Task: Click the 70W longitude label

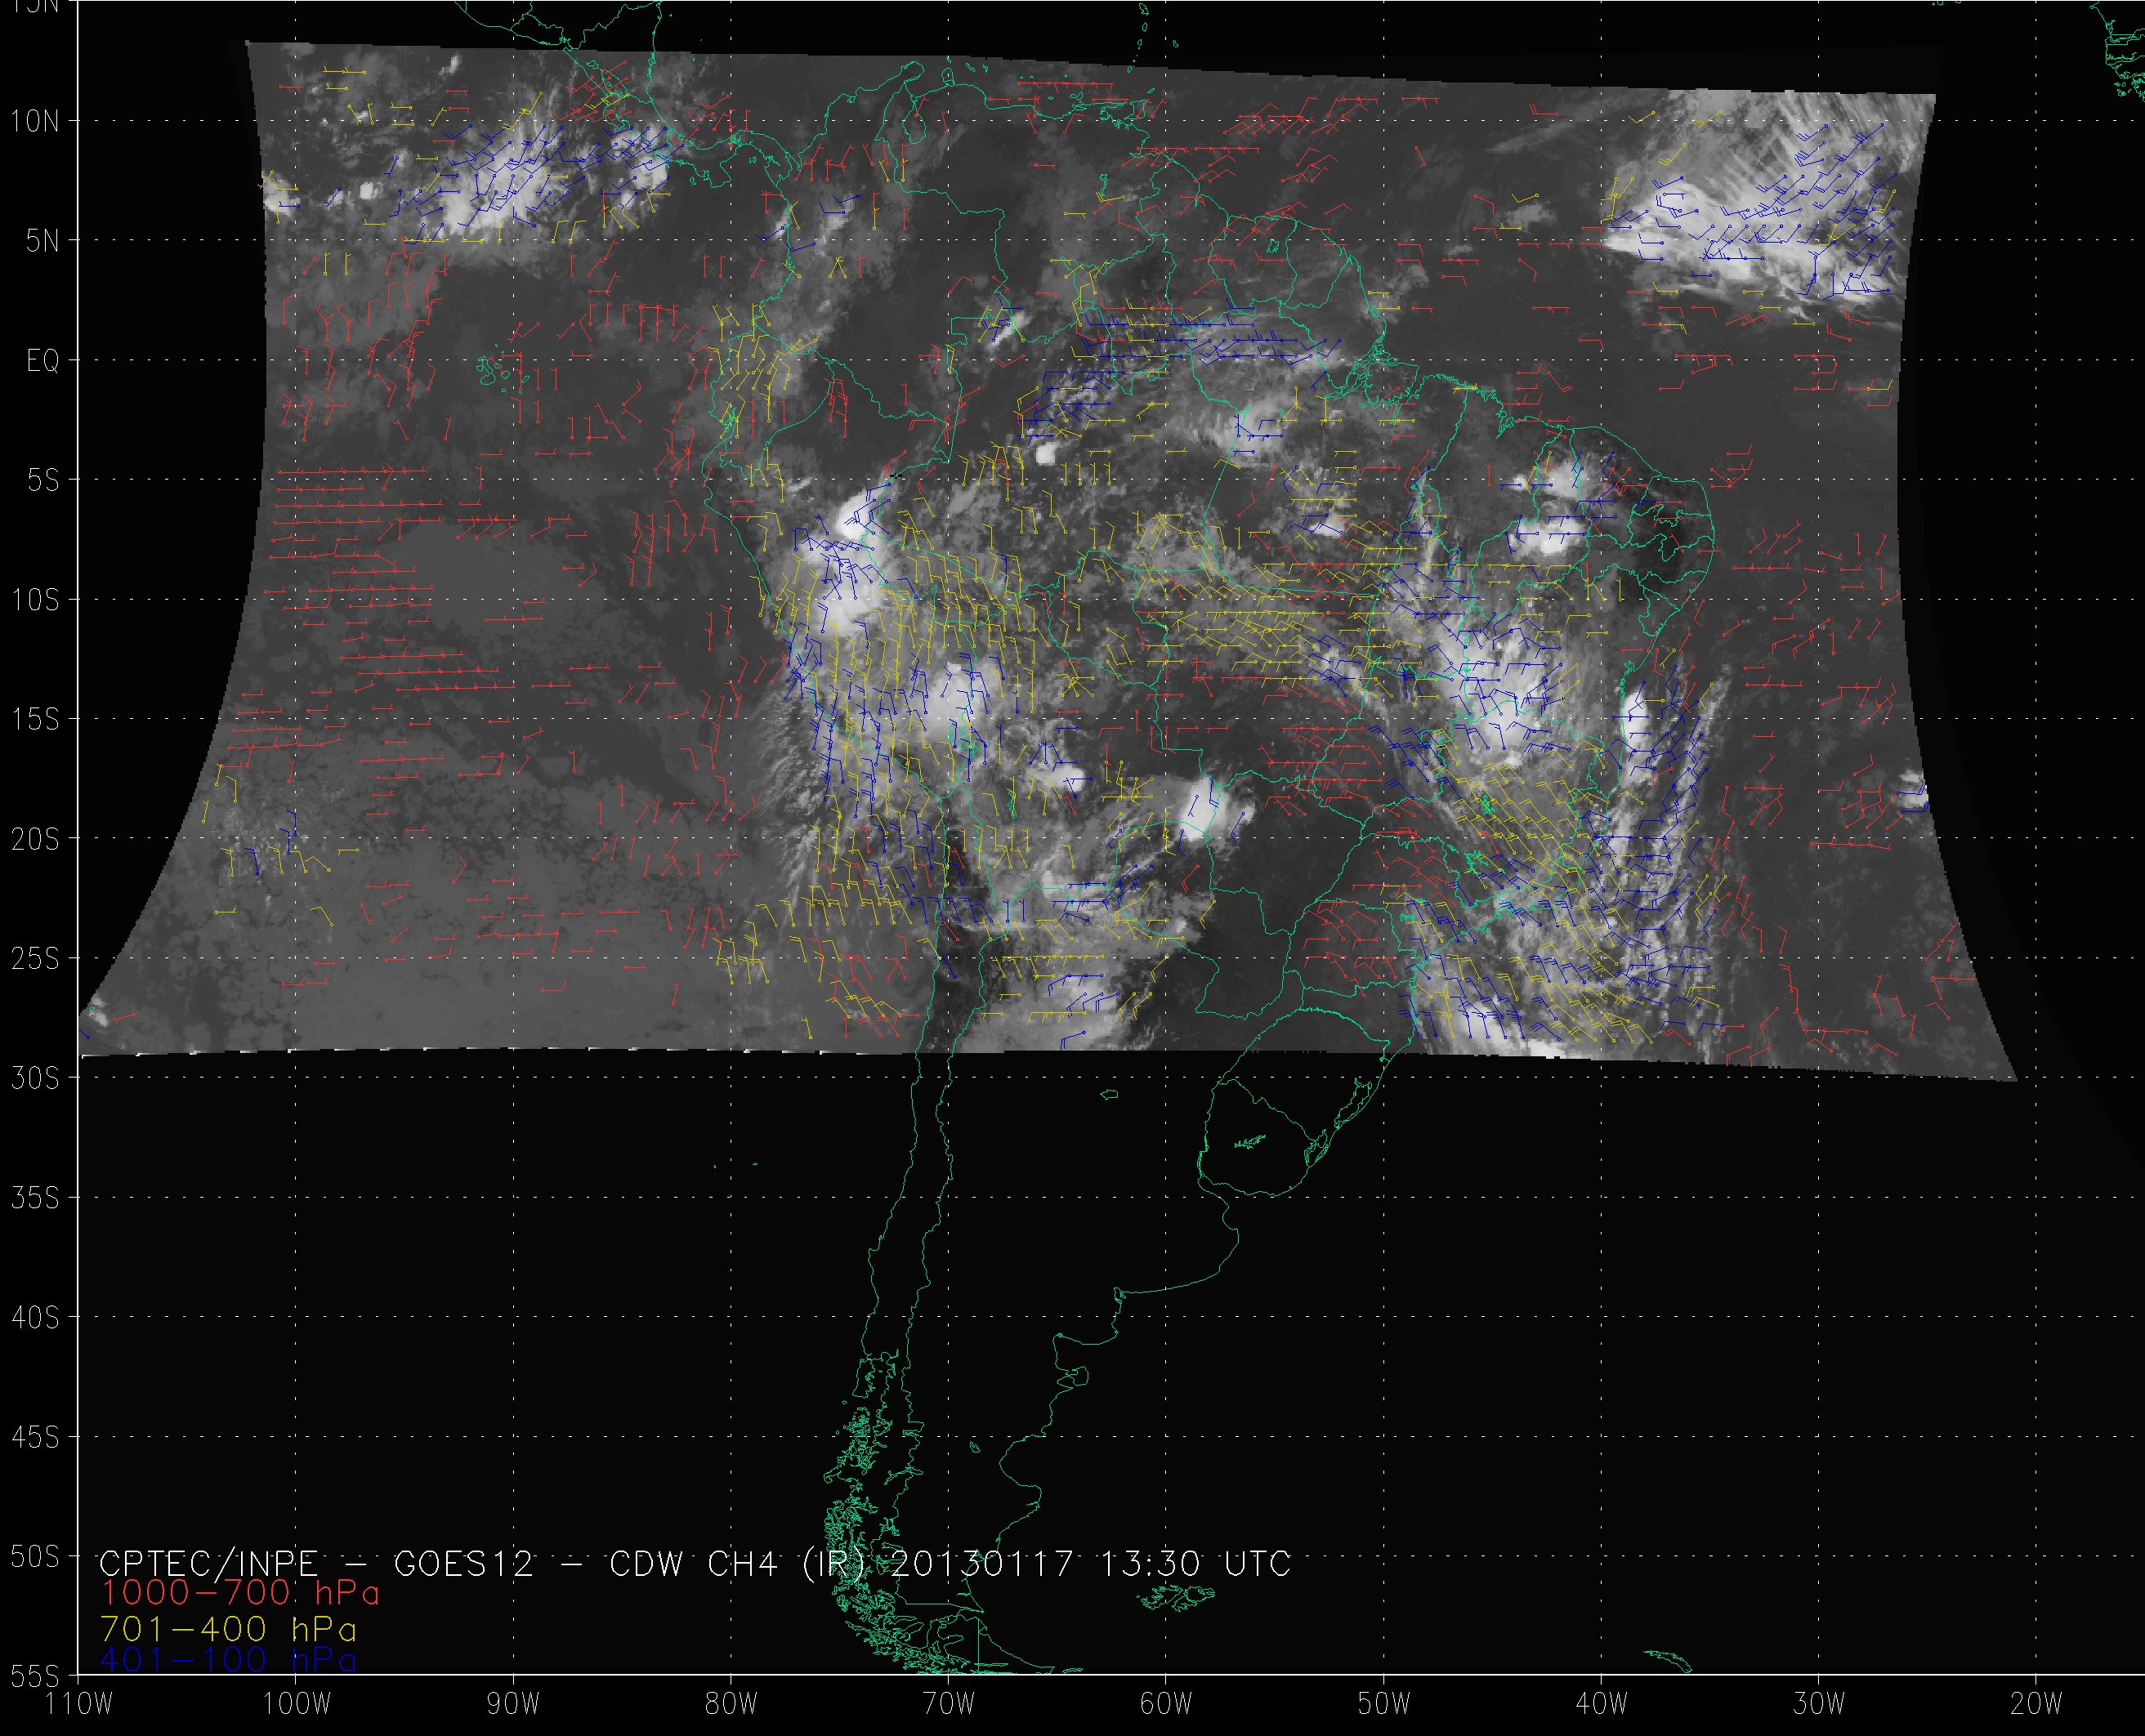Action: point(948,1705)
